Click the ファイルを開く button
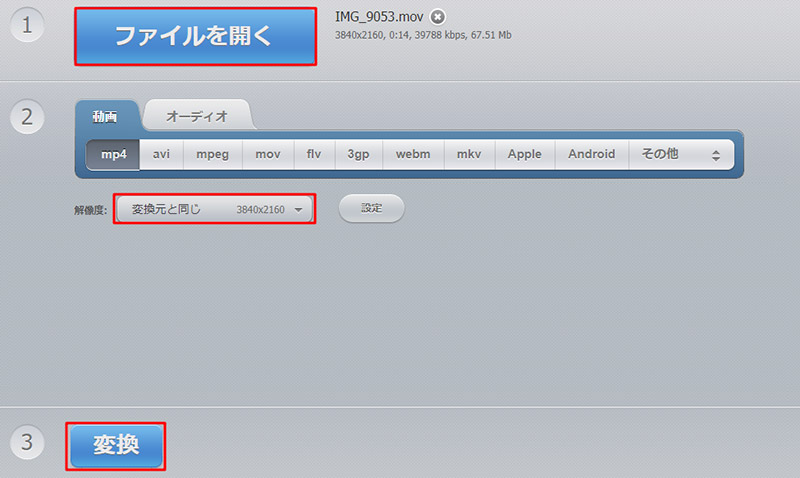The image size is (800, 478). point(195,37)
